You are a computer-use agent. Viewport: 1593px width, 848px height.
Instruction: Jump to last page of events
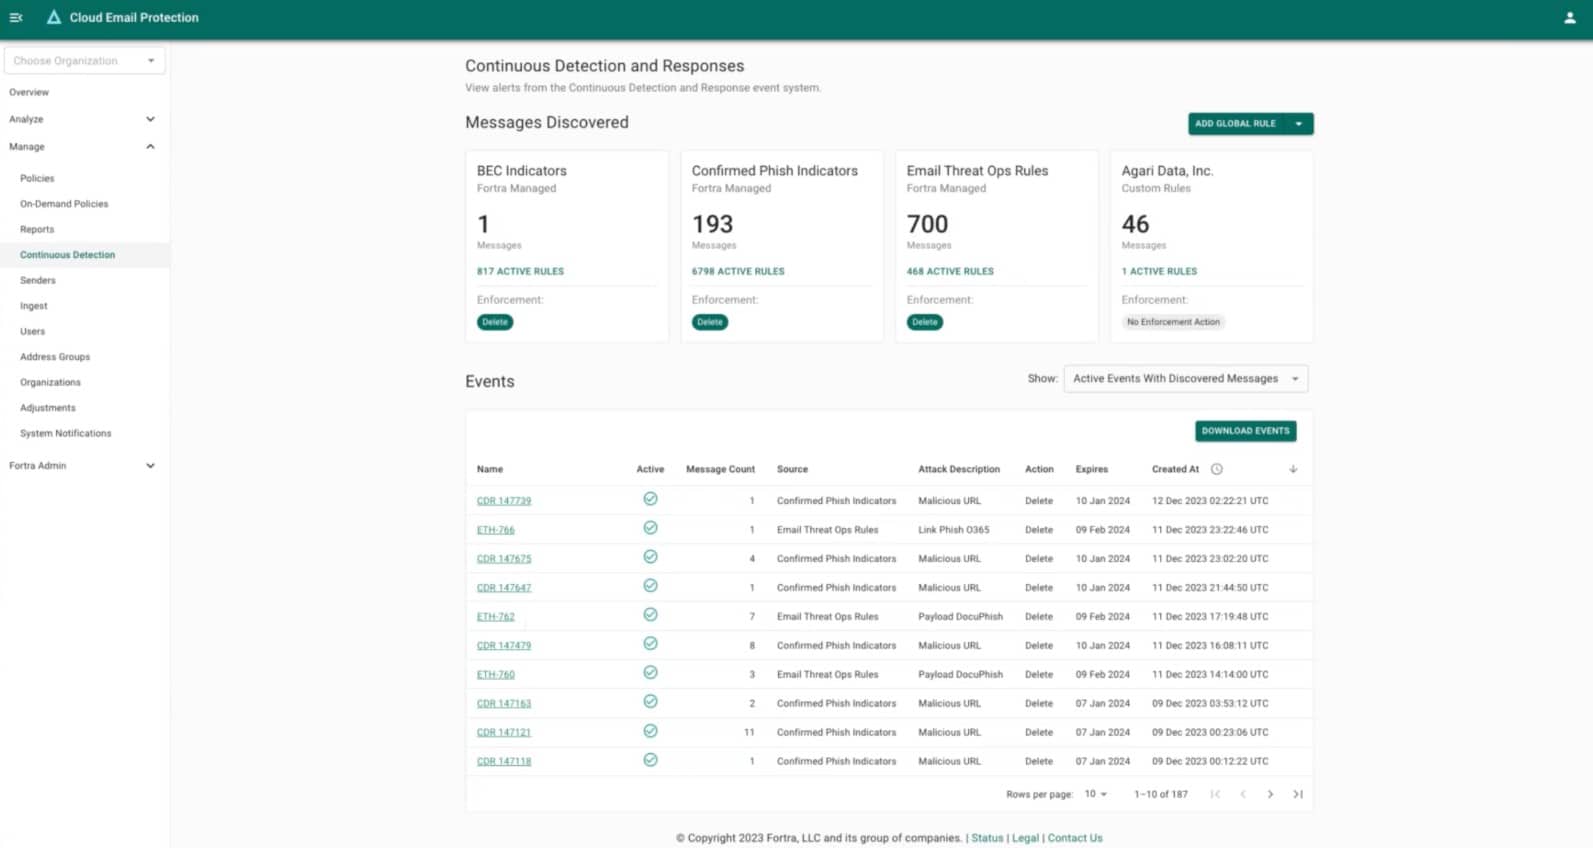coord(1298,794)
